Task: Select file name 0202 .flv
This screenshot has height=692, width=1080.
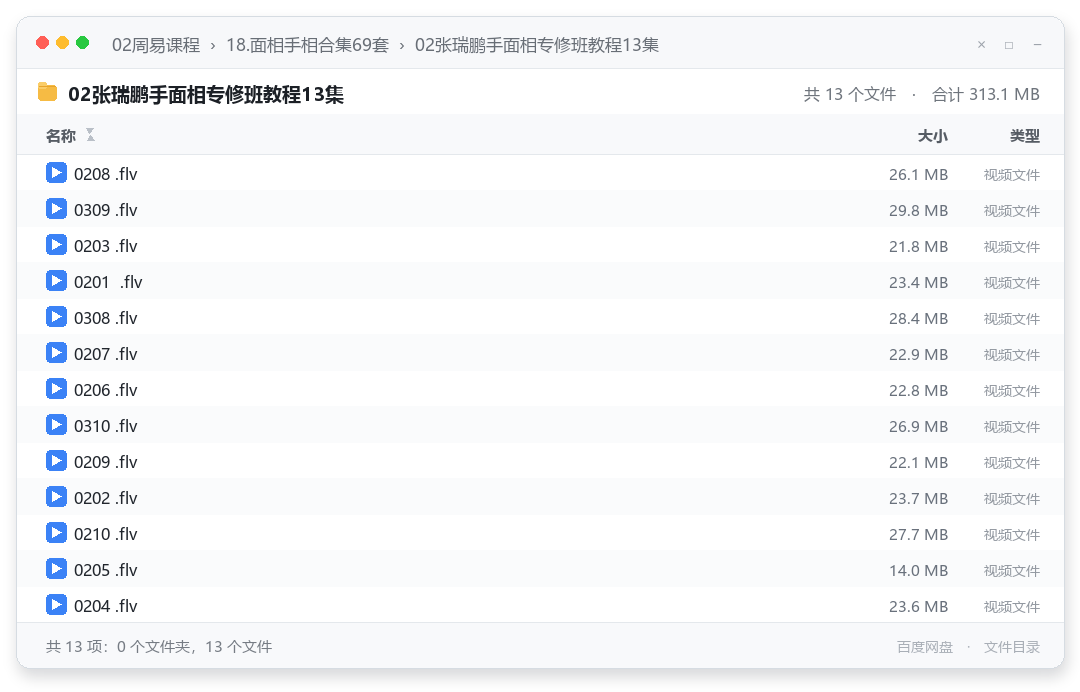Action: [x=105, y=498]
